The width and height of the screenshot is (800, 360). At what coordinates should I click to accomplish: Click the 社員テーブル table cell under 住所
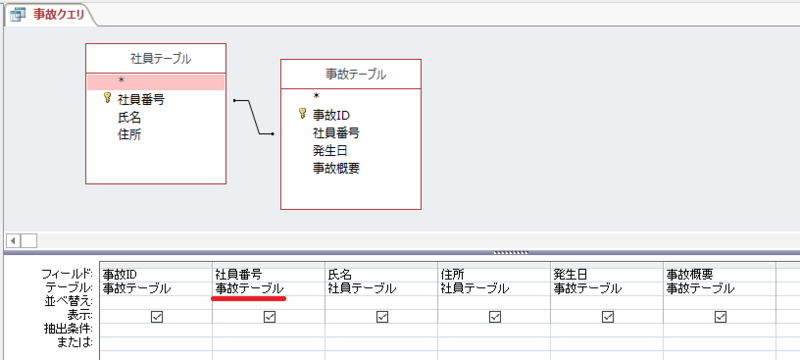[494, 289]
